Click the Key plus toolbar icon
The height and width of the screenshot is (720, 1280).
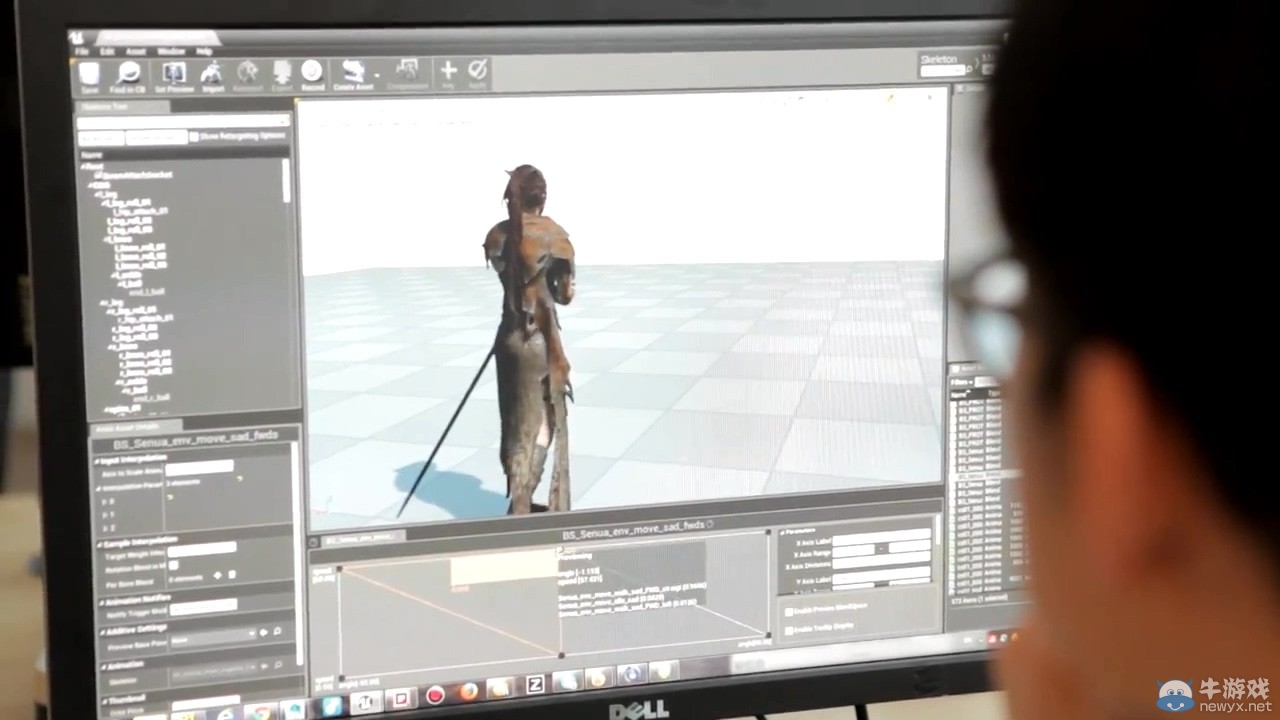click(448, 73)
